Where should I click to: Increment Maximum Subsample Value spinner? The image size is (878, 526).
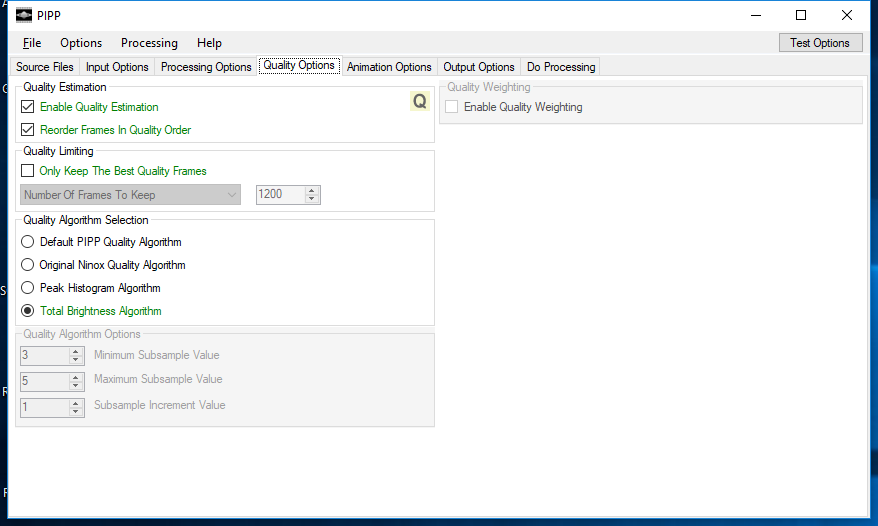(x=76, y=378)
